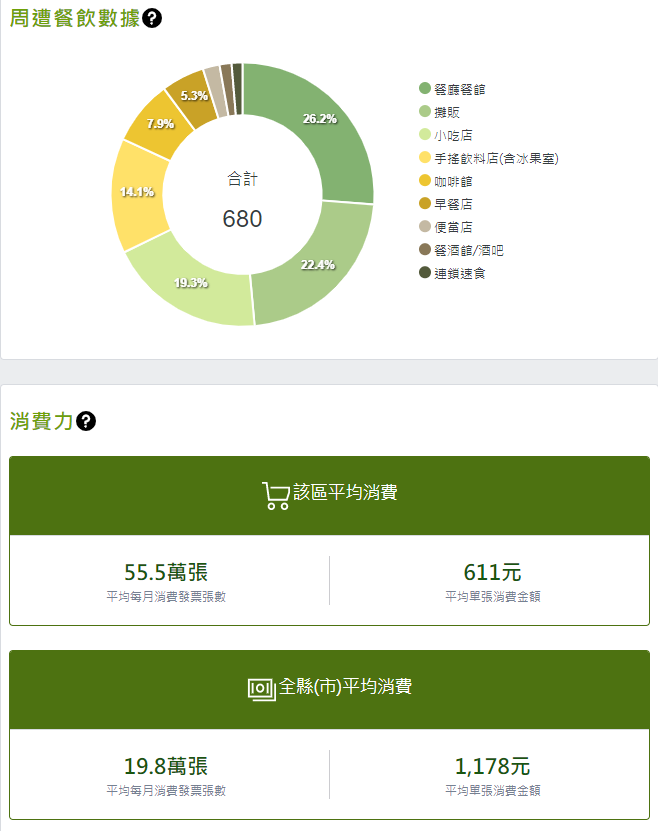Click the 該區平均消費 header text
The image size is (658, 831).
345,492
